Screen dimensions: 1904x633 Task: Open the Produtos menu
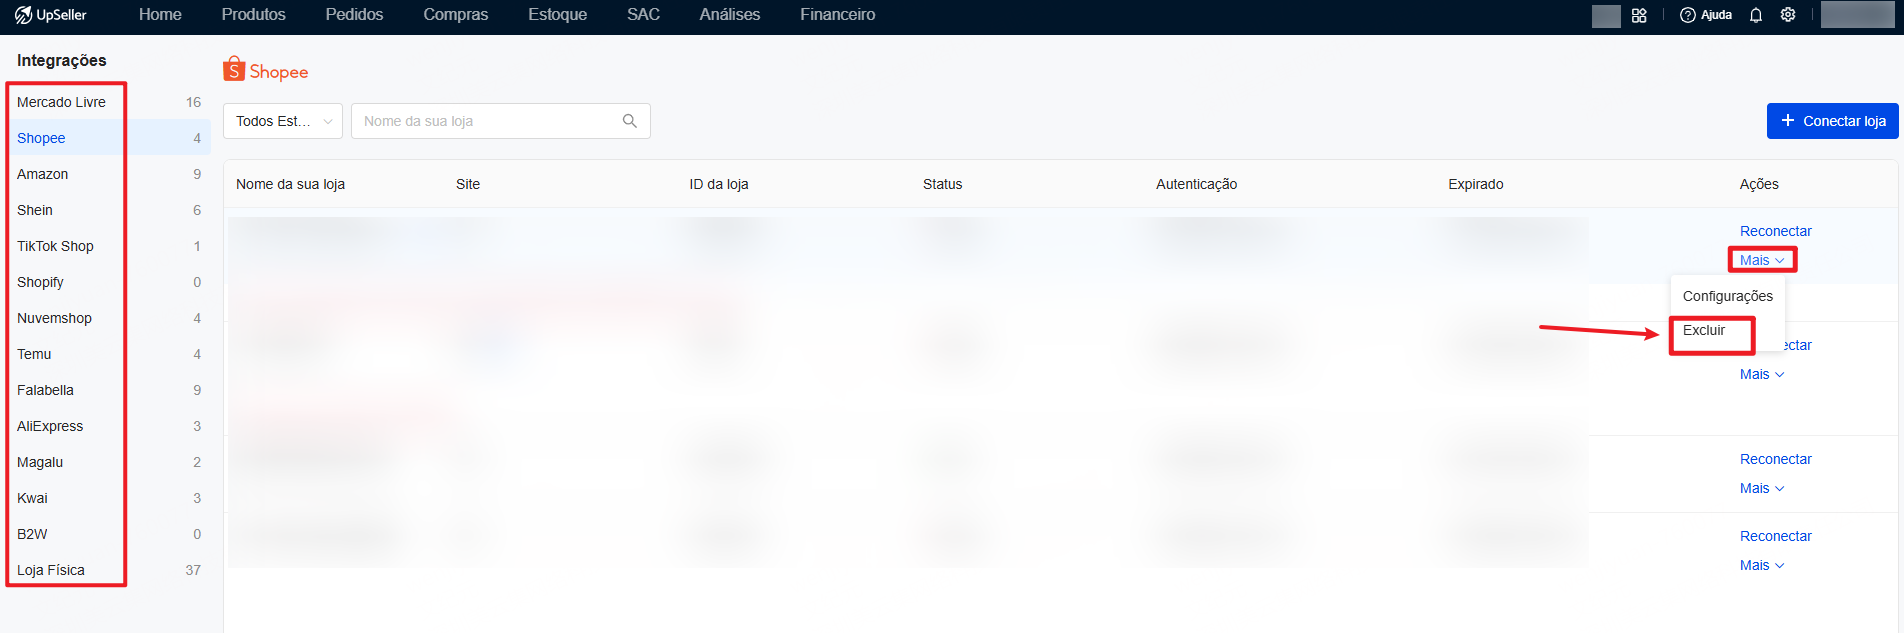[x=254, y=15]
